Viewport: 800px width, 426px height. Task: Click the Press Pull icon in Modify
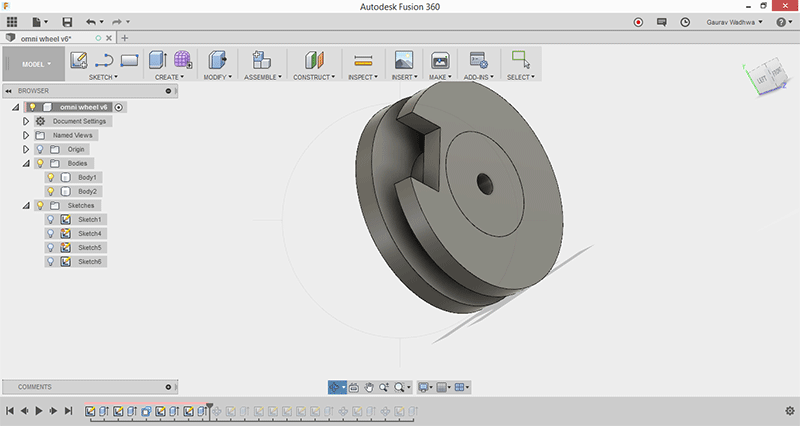coord(217,60)
